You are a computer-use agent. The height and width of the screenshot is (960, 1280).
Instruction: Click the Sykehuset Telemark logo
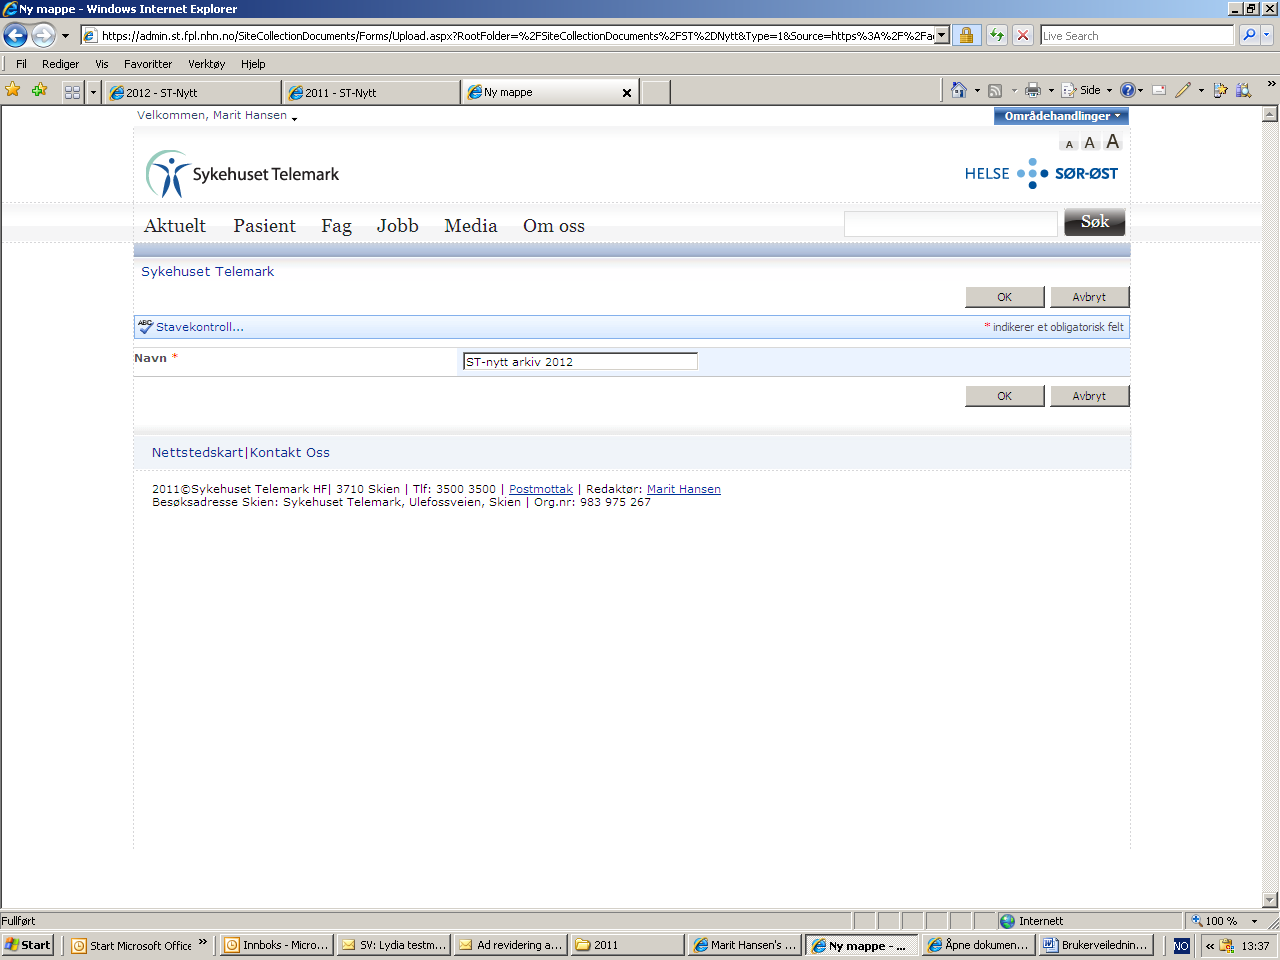(243, 174)
